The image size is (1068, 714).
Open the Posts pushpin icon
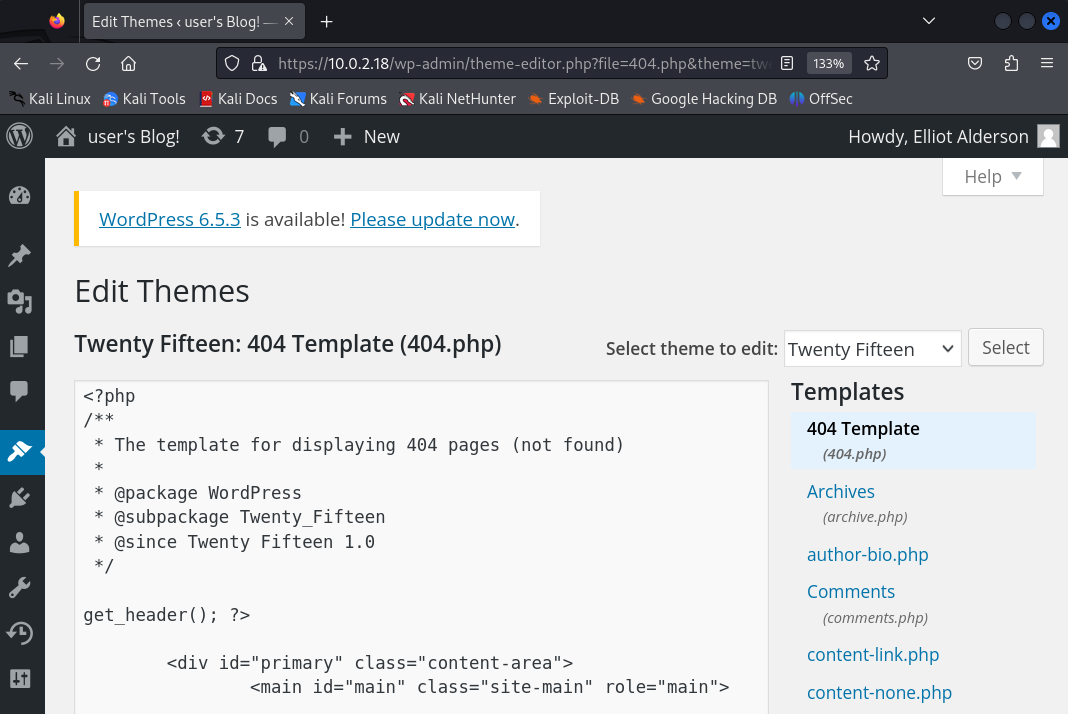[20, 256]
